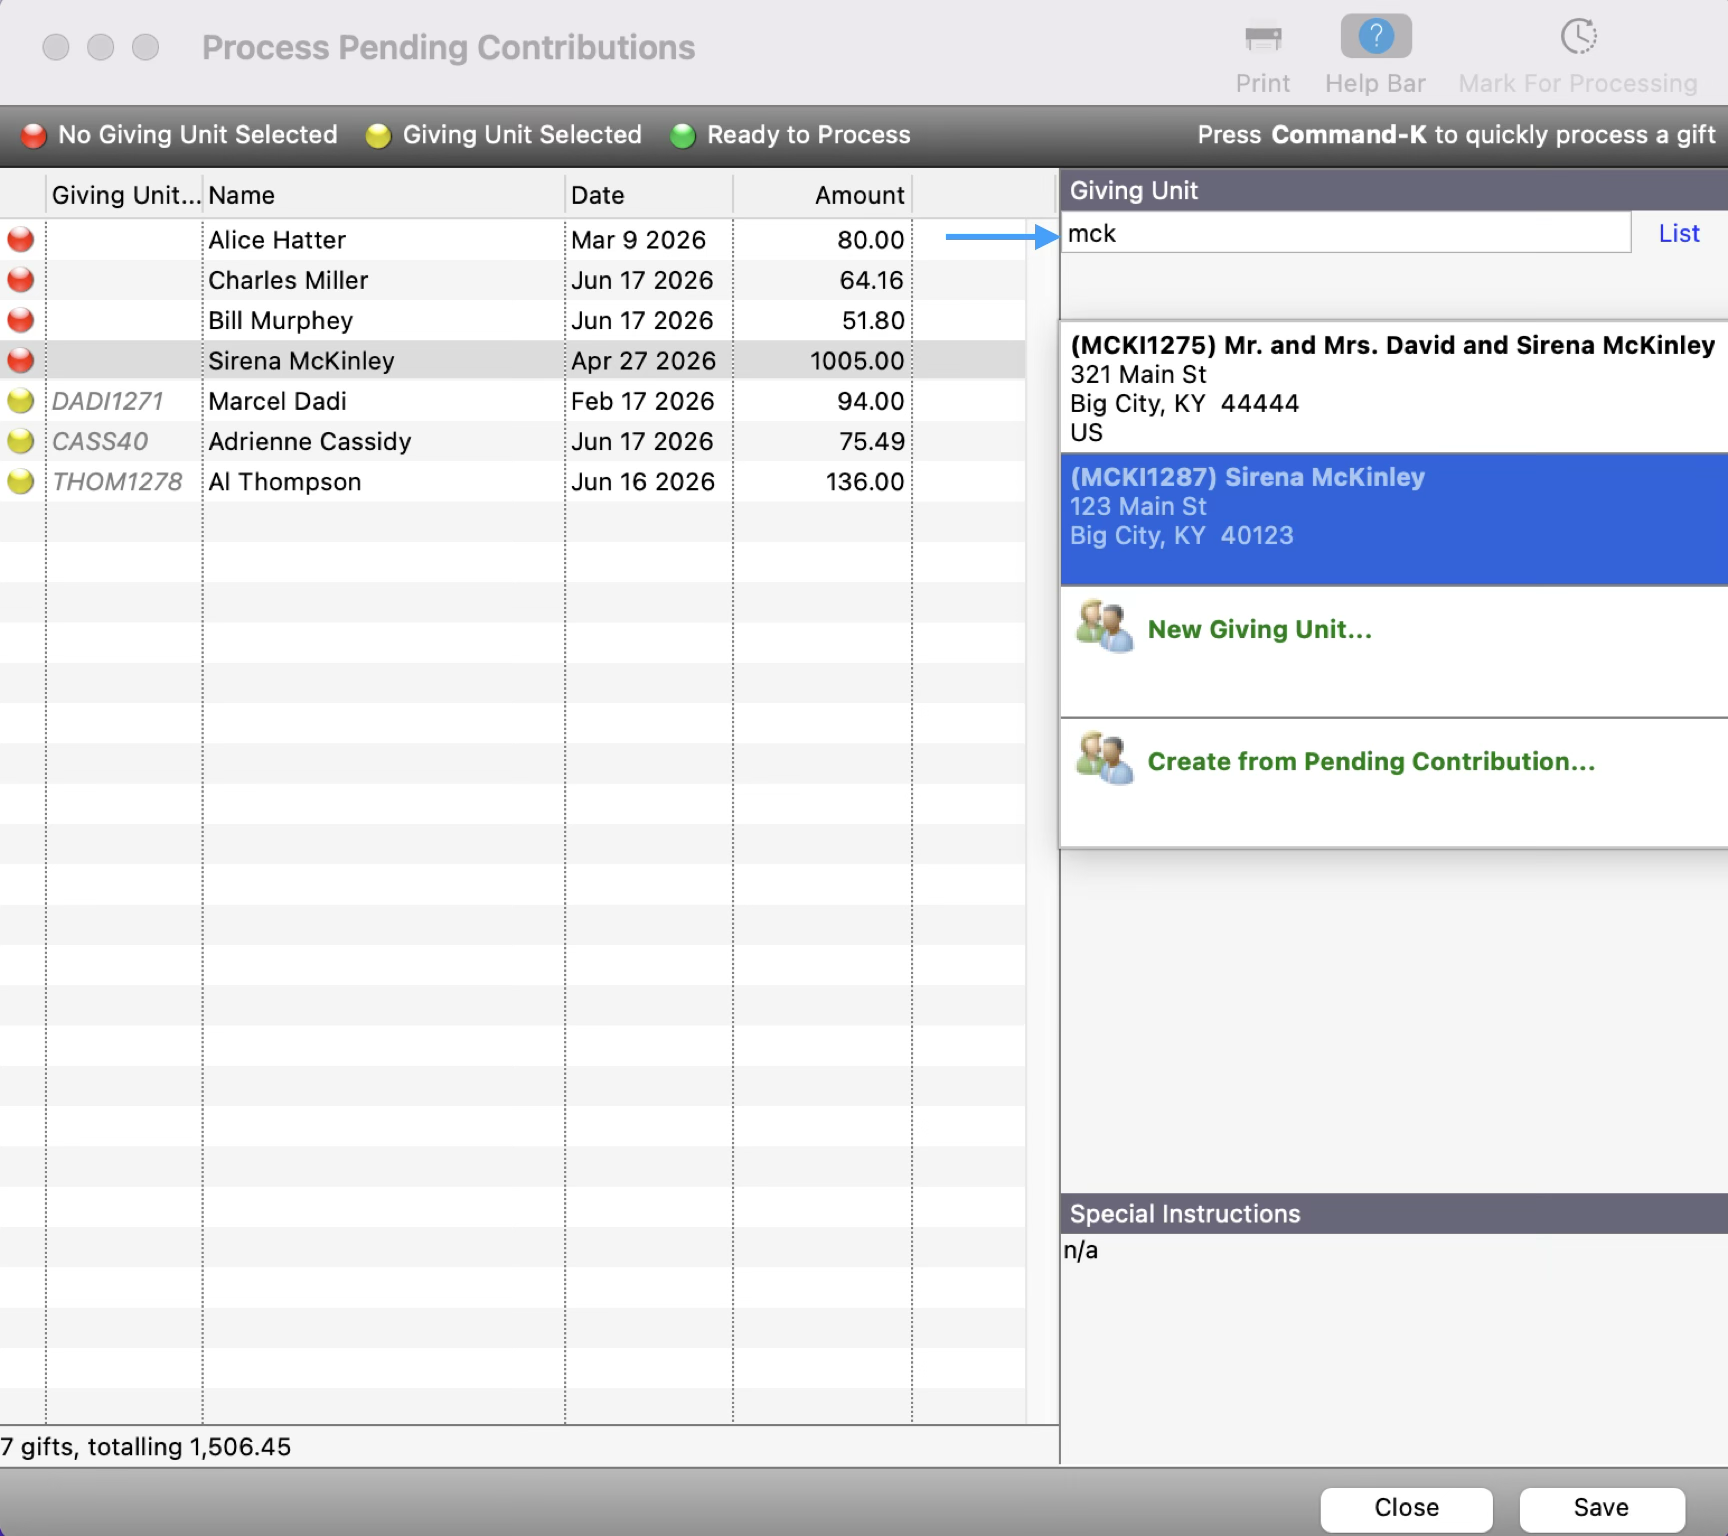This screenshot has height=1536, width=1728.
Task: Click red status ball beside Bill Murphey
Action: click(20, 320)
